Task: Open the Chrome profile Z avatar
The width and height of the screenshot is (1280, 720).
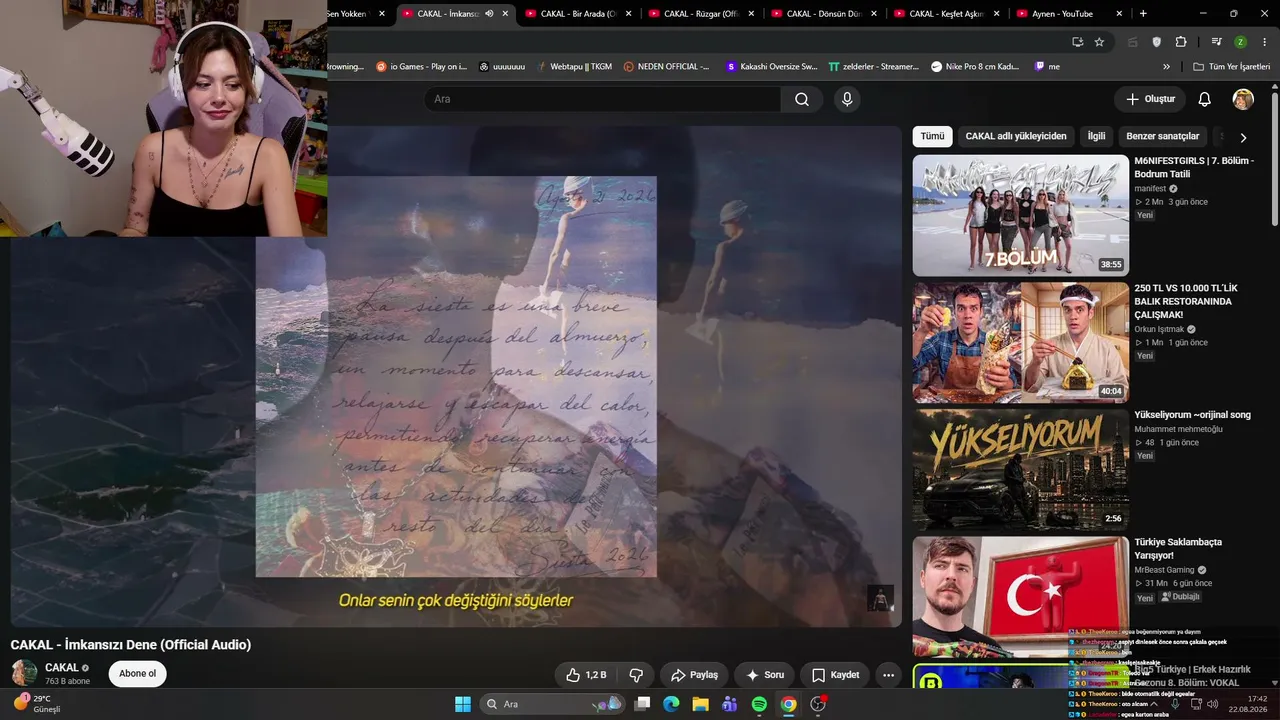Action: 1240,42
